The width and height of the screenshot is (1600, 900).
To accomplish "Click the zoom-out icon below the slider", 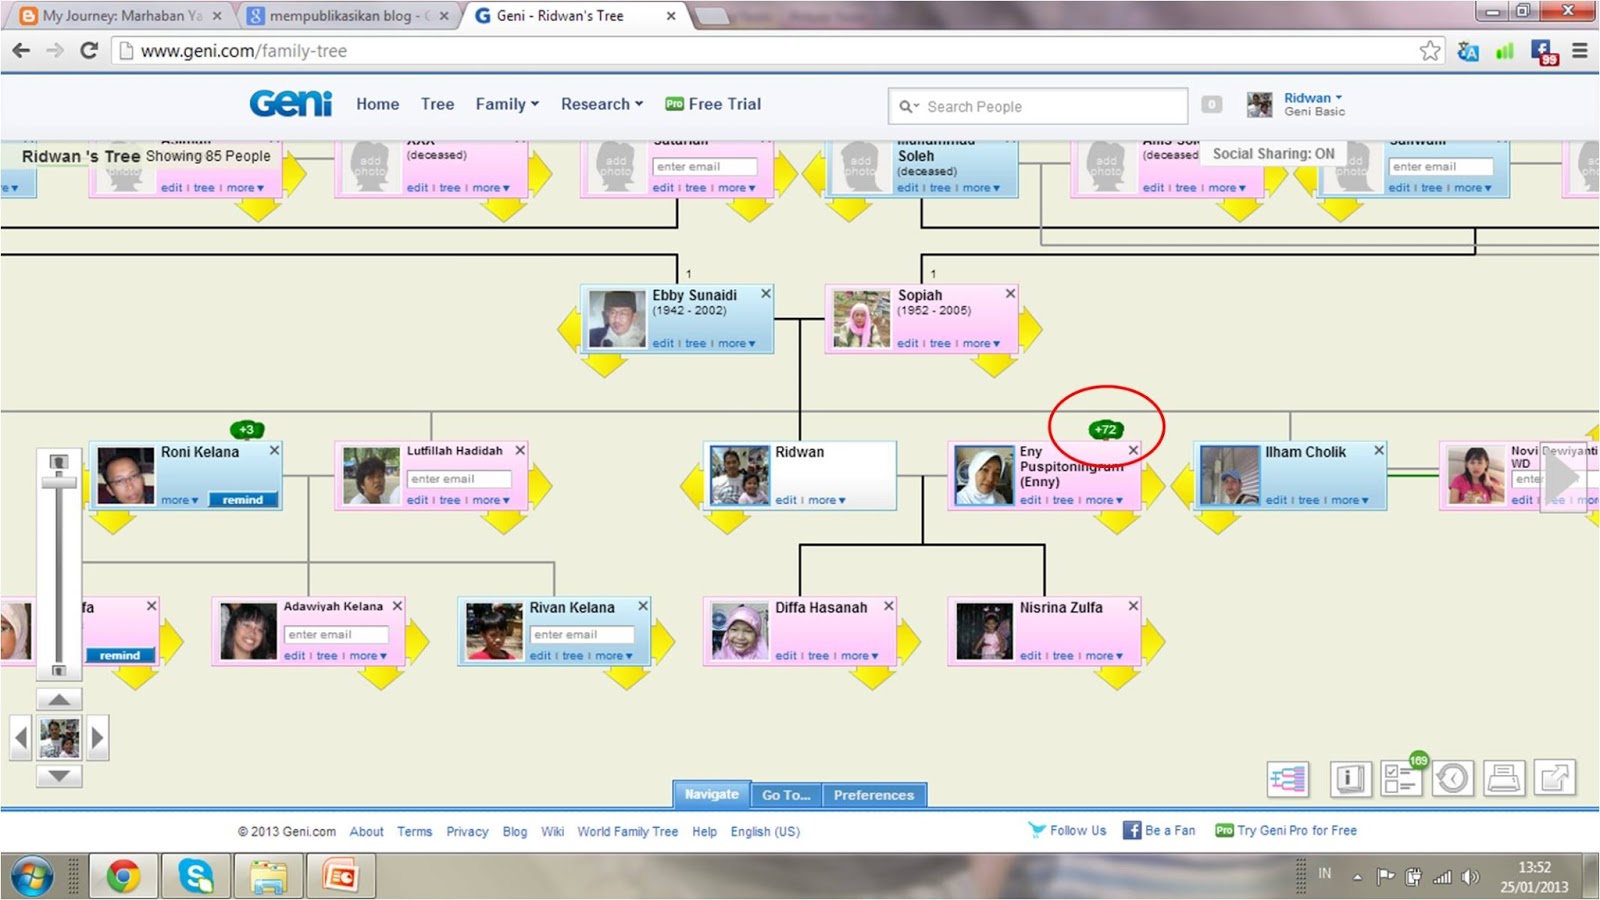I will tap(59, 670).
